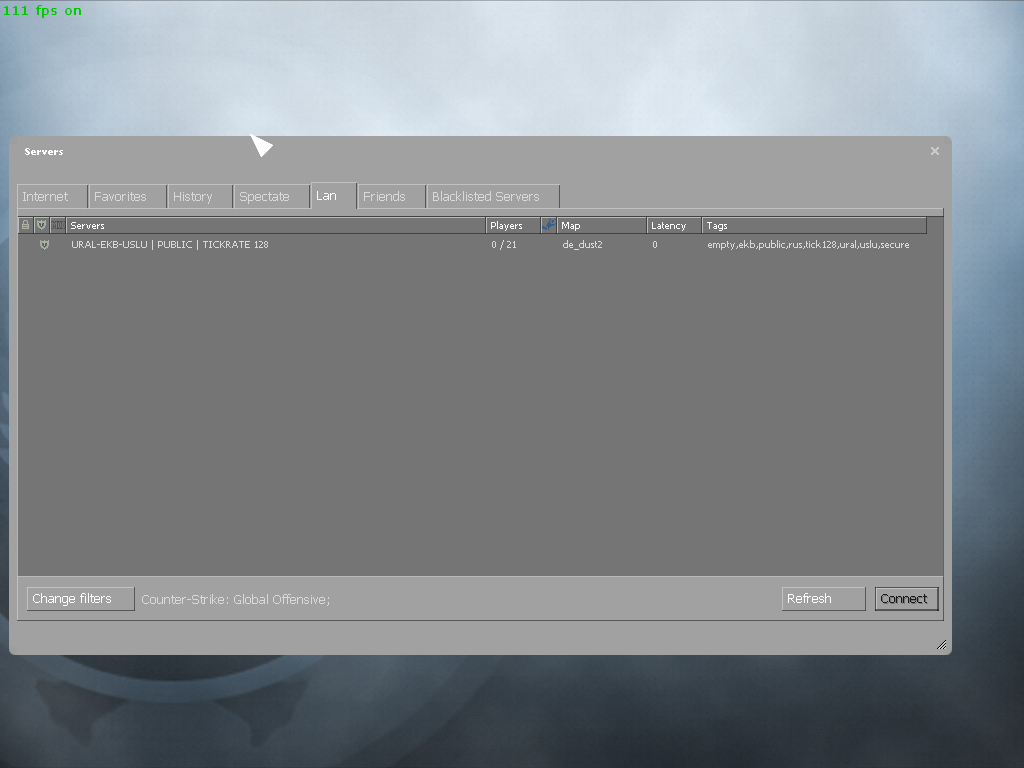Select server URAL-EKB-USLU | PUBLIC | TICKRATE 128

(x=170, y=245)
